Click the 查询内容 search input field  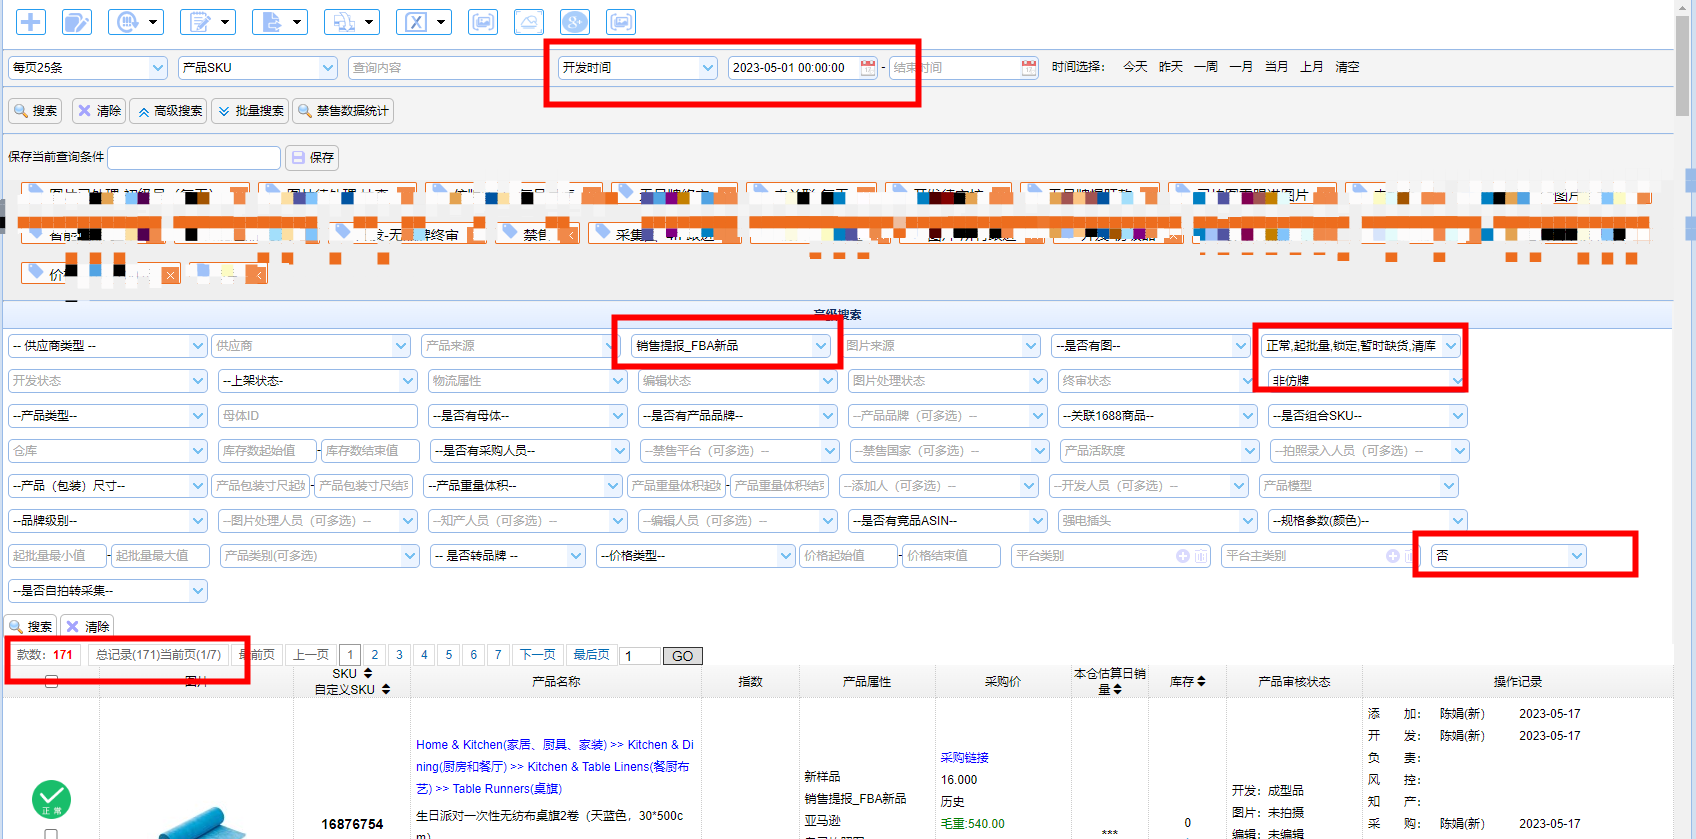coord(447,68)
